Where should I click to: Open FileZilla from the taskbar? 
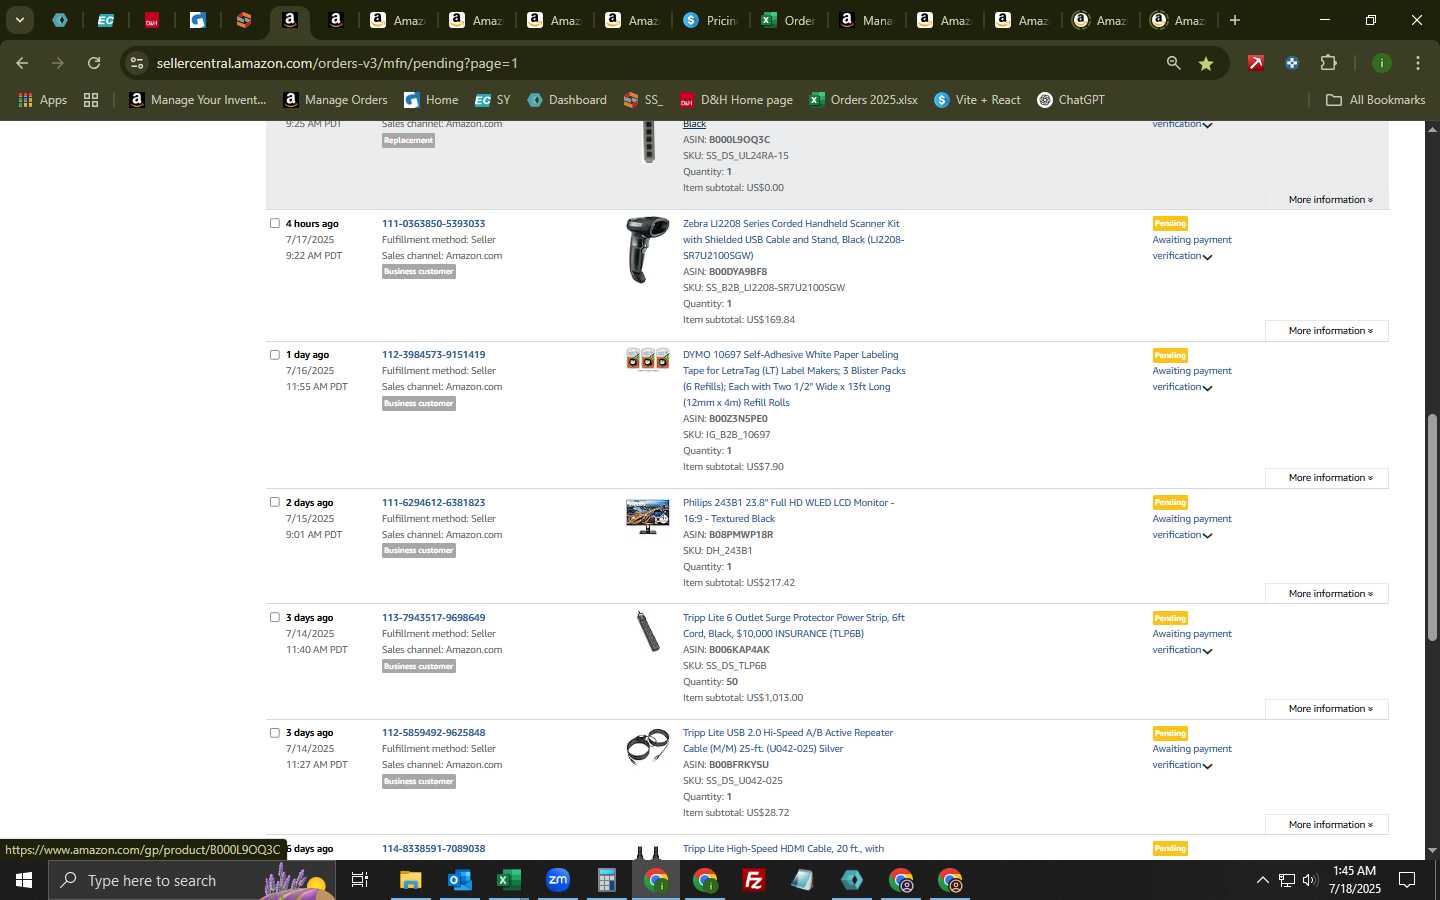pos(754,880)
